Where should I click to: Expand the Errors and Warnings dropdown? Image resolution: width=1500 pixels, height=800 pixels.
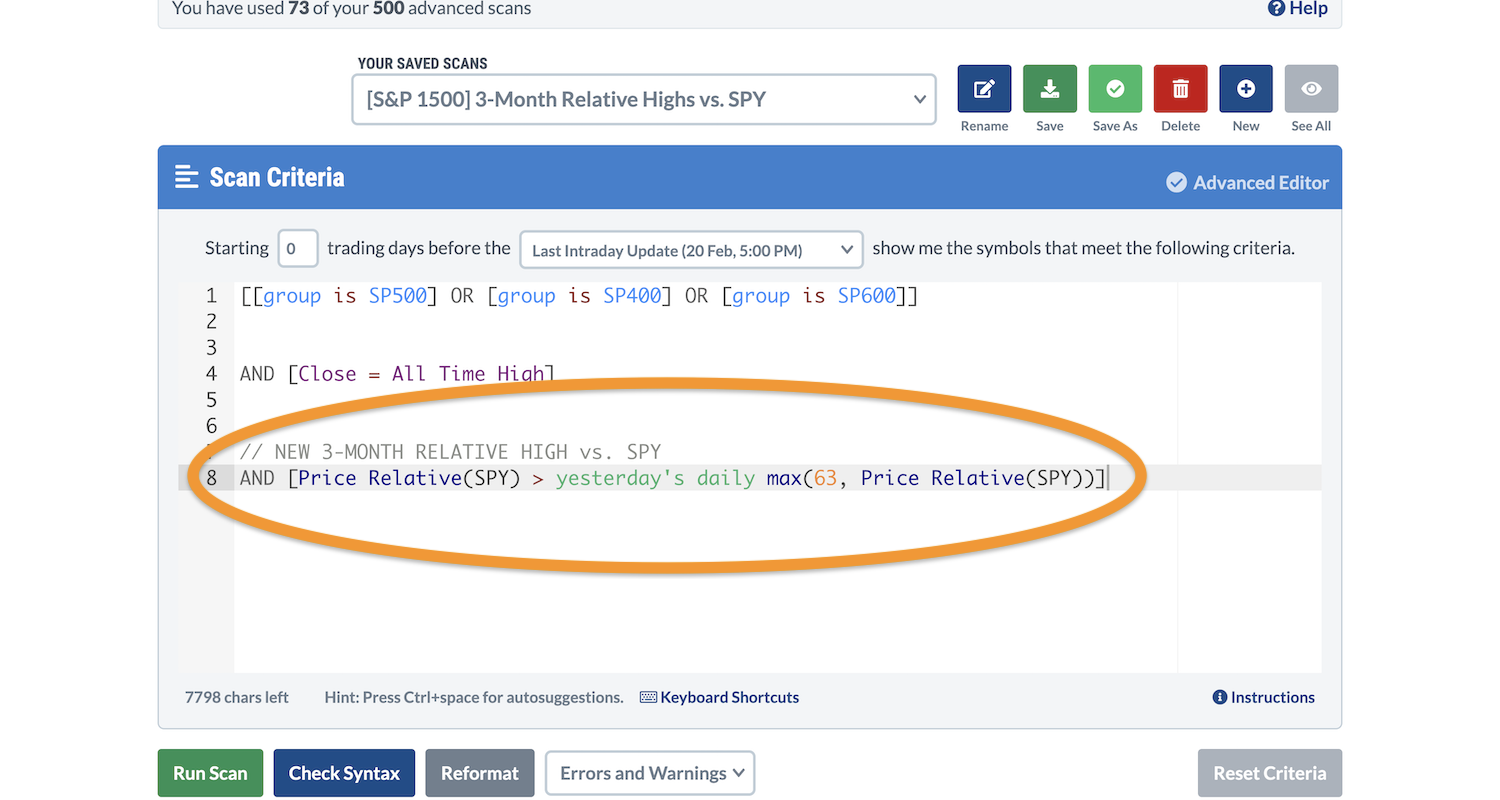coord(650,773)
